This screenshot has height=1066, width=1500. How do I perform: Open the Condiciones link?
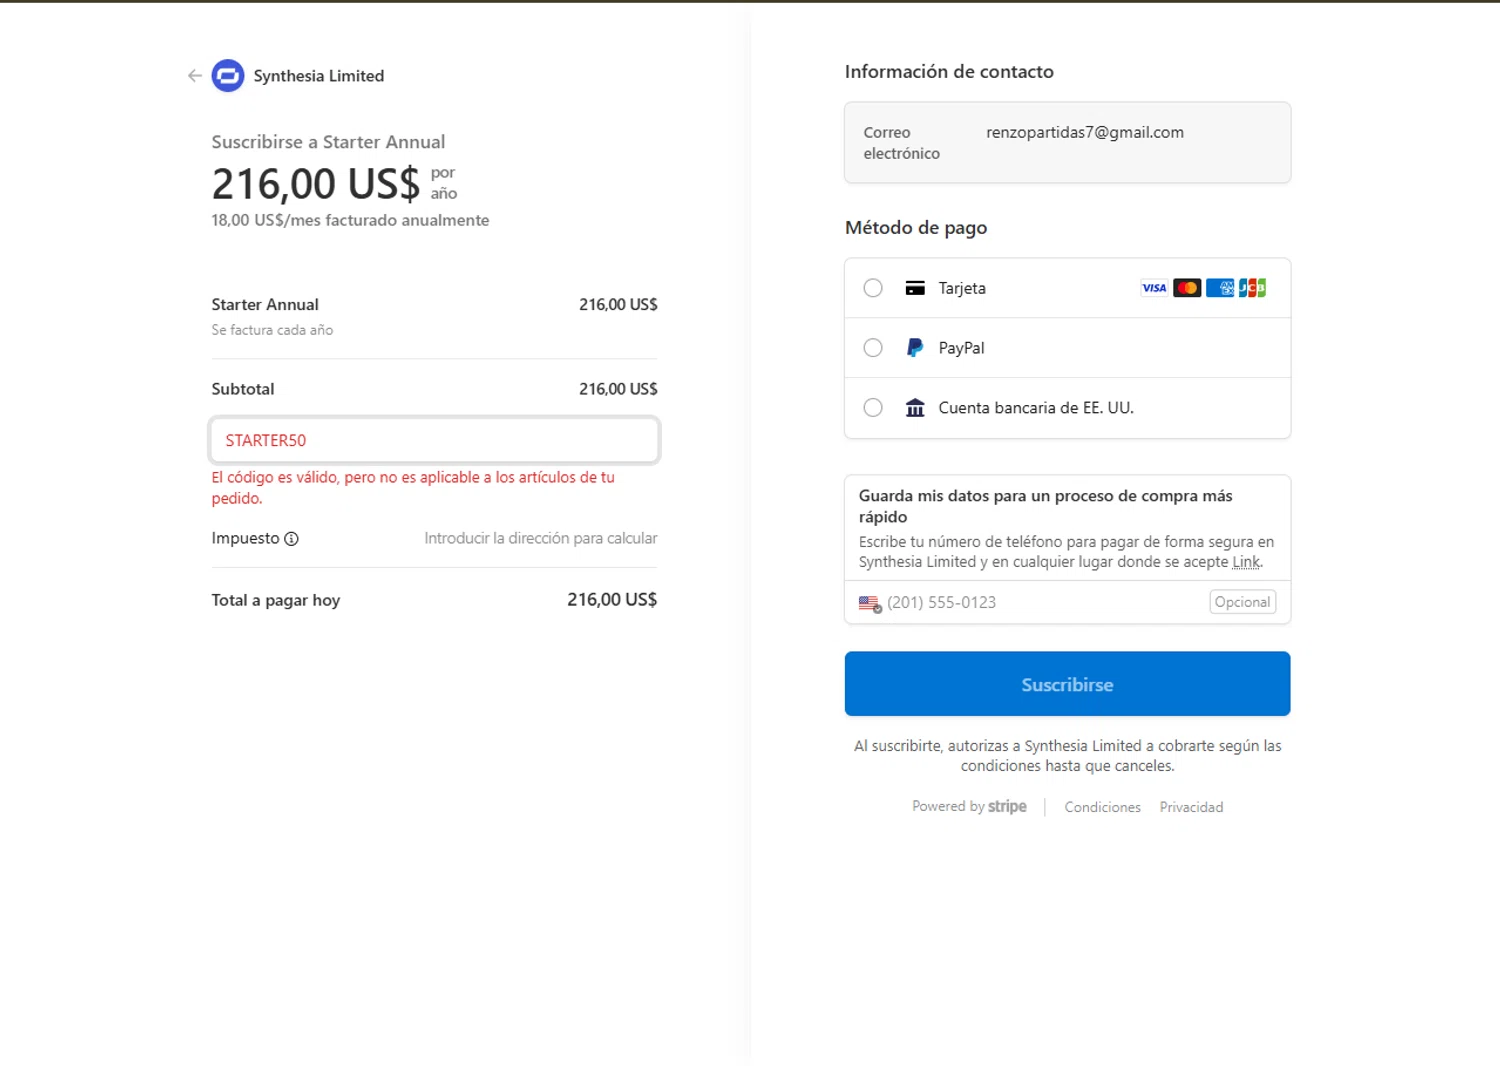pos(1102,807)
